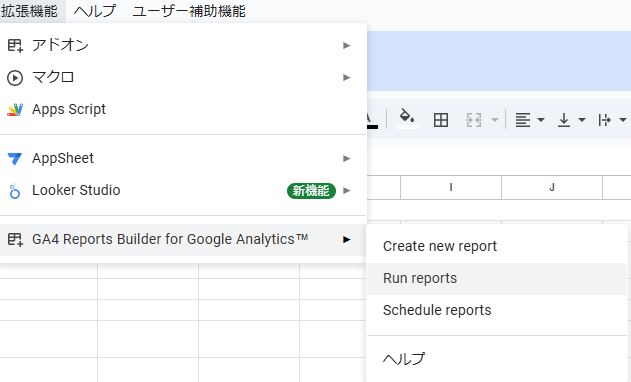Click the AppSheet logo icon
The width and height of the screenshot is (631, 382).
pyautogui.click(x=15, y=159)
